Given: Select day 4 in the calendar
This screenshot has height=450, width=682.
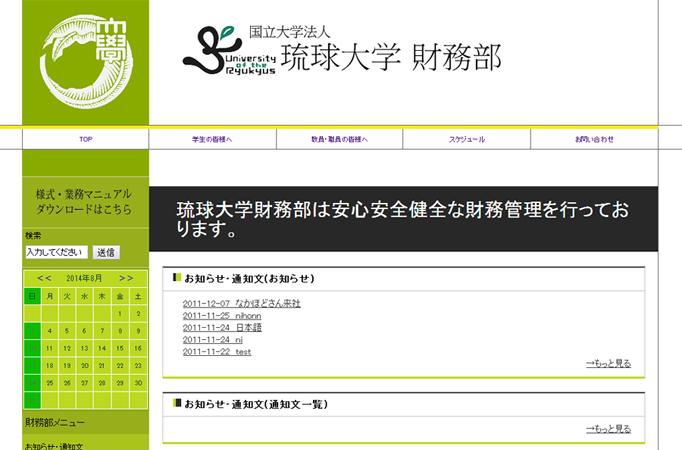Looking at the screenshot, I should (50, 331).
